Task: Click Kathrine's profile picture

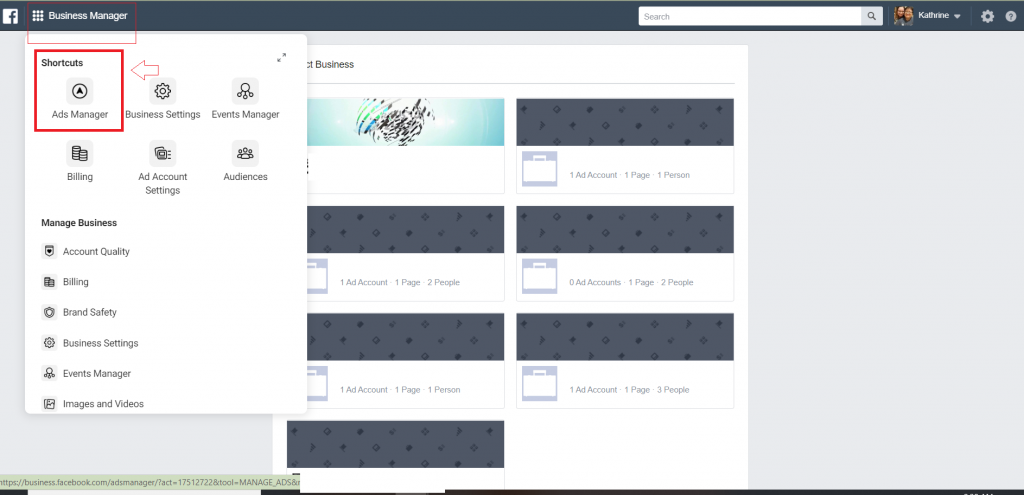Action: point(903,16)
